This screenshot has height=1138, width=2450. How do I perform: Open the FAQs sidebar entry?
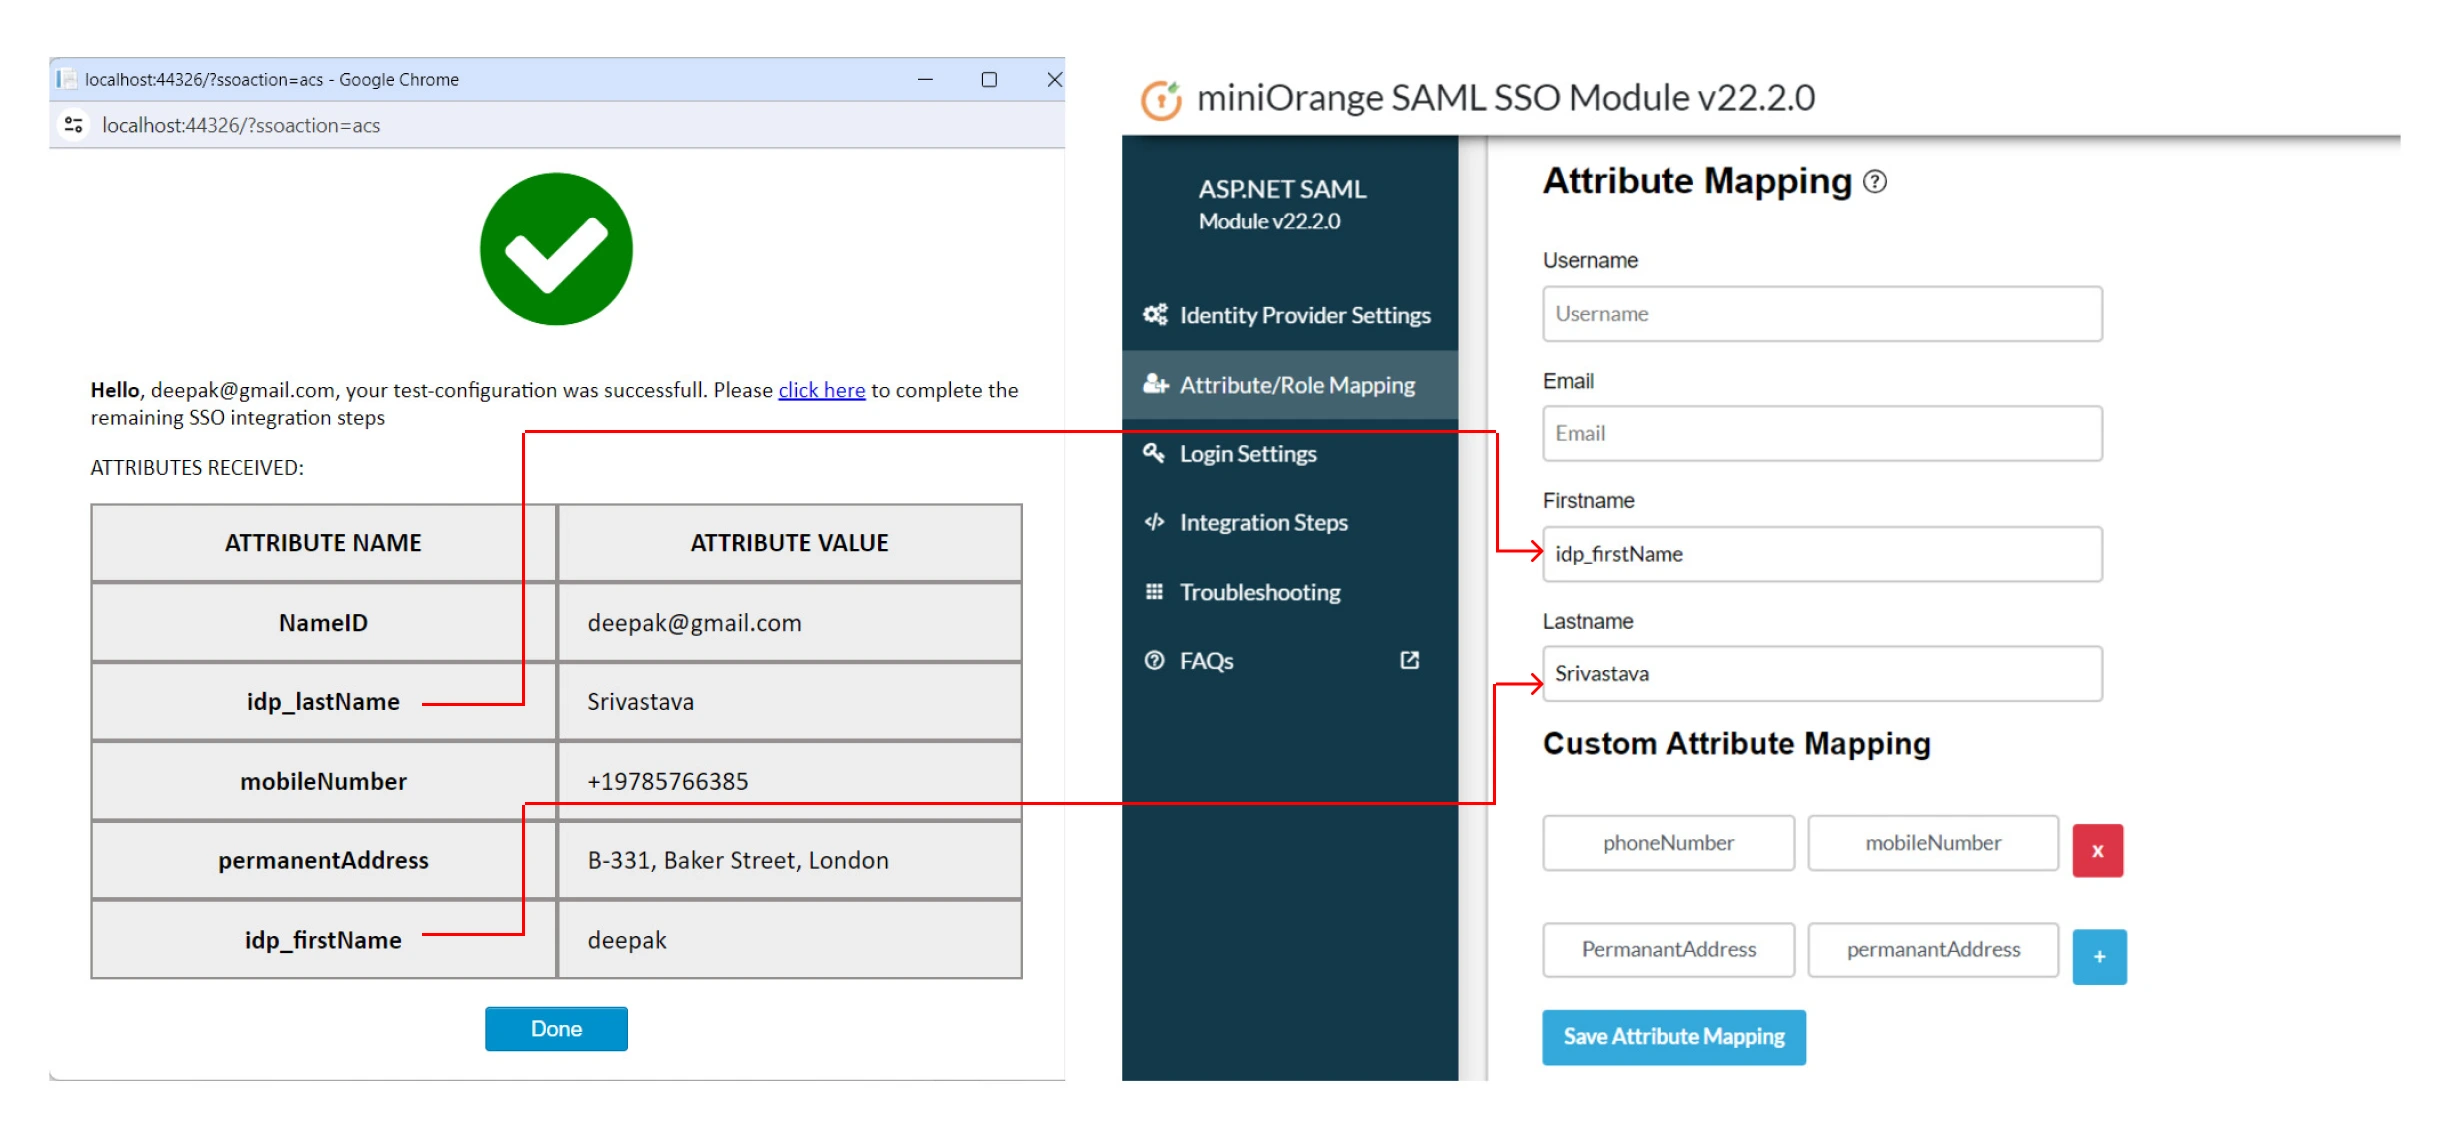1290,661
